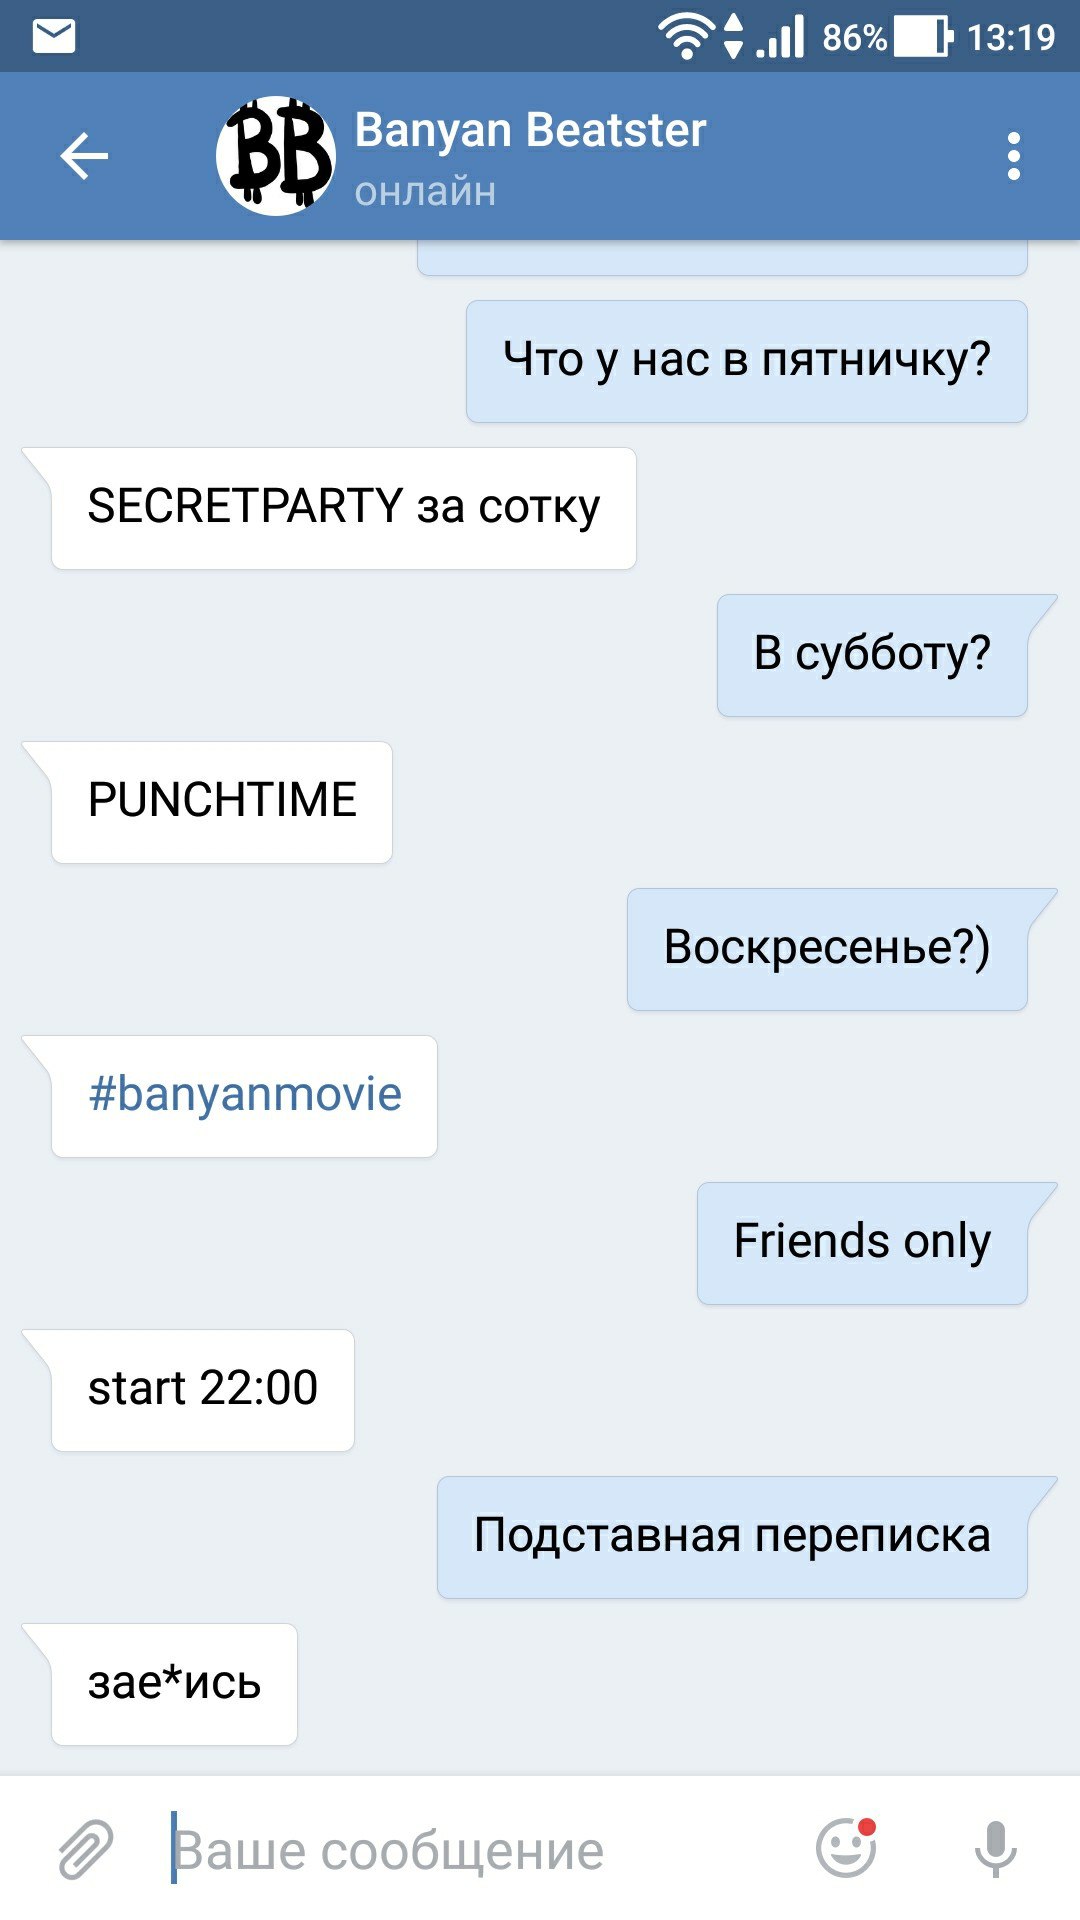Focus the 'Ваше сообщение' input field
The height and width of the screenshot is (1920, 1080).
[480, 1849]
